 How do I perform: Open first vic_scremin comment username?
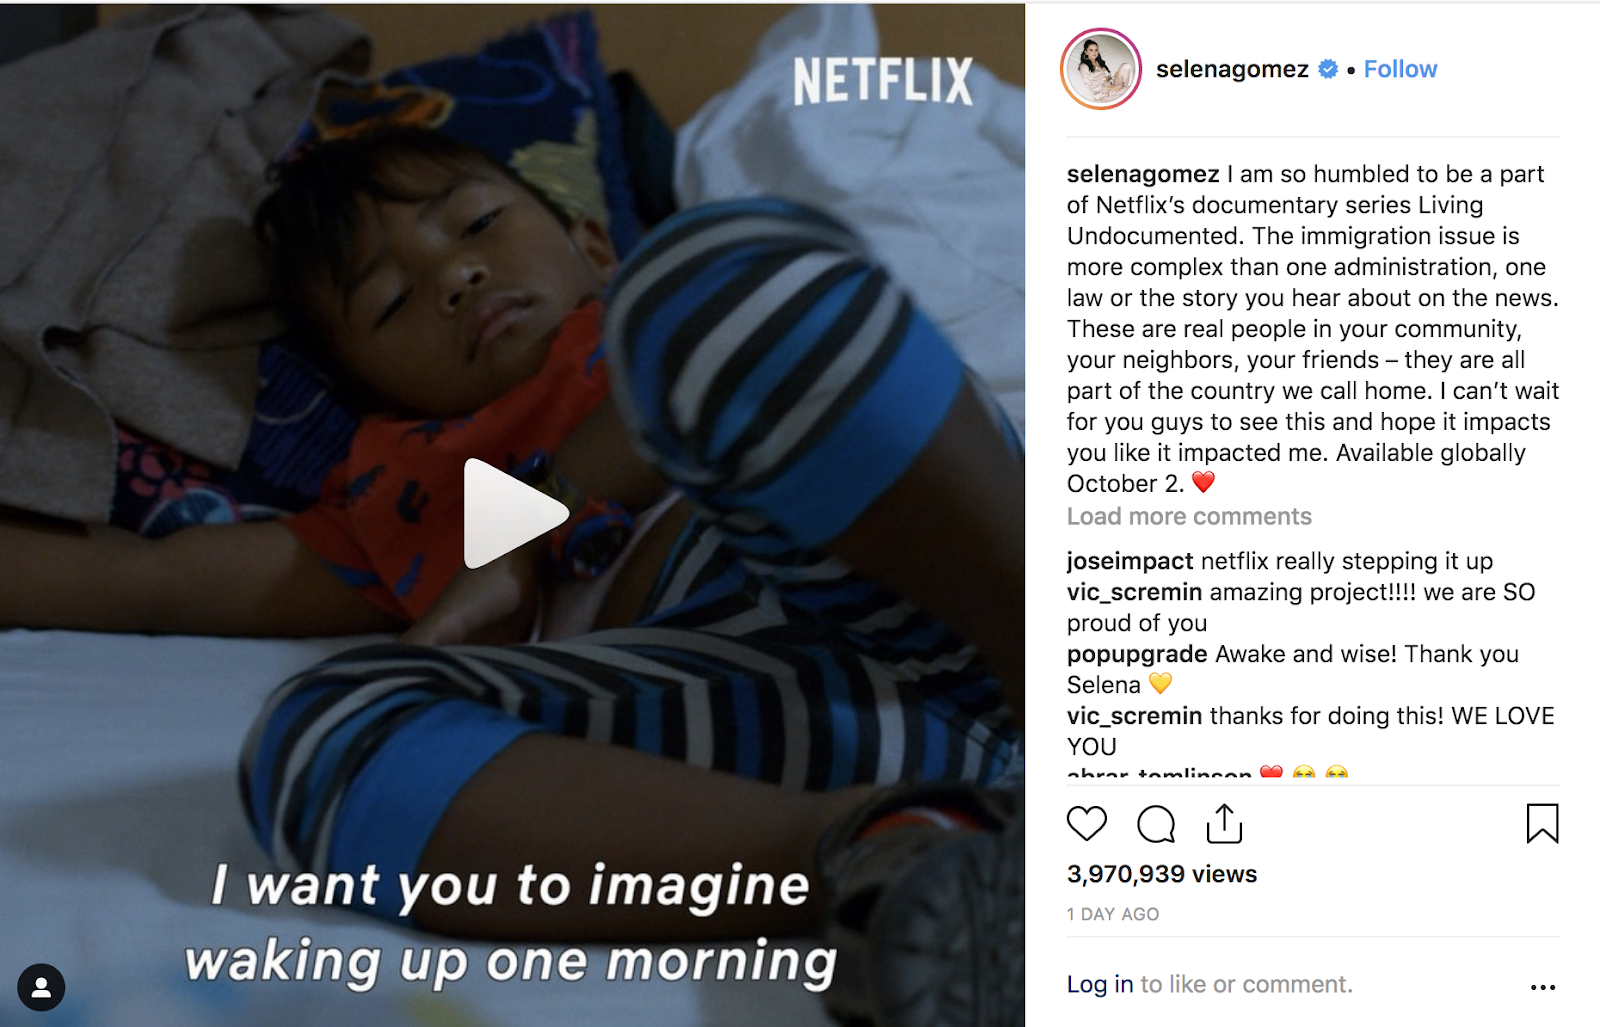point(1134,592)
